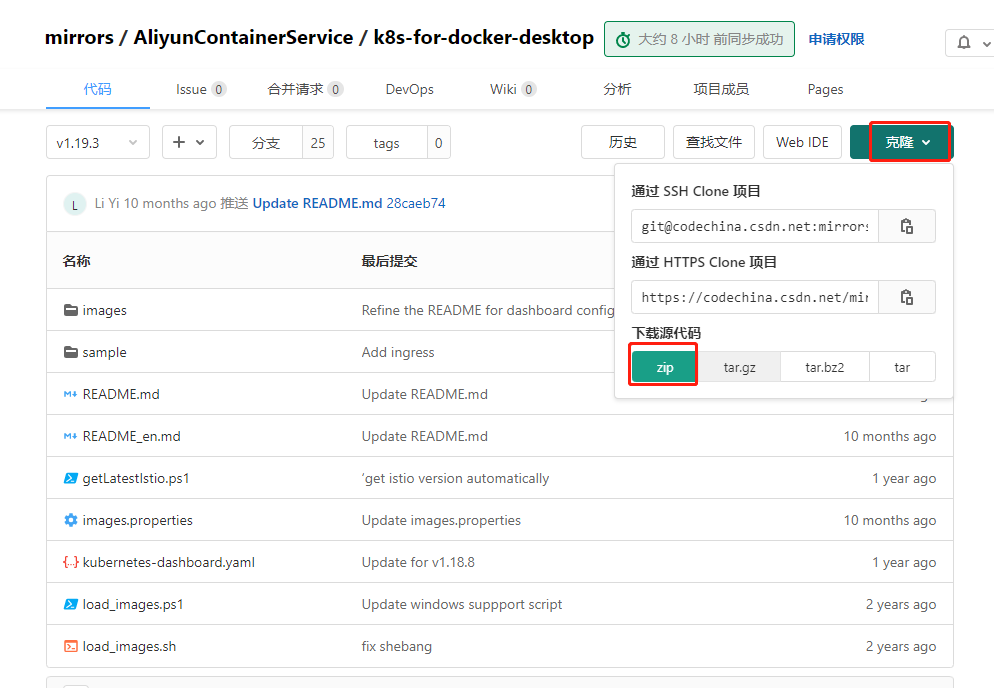This screenshot has width=994, height=688.
Task: Open the images folder
Action: click(x=105, y=310)
